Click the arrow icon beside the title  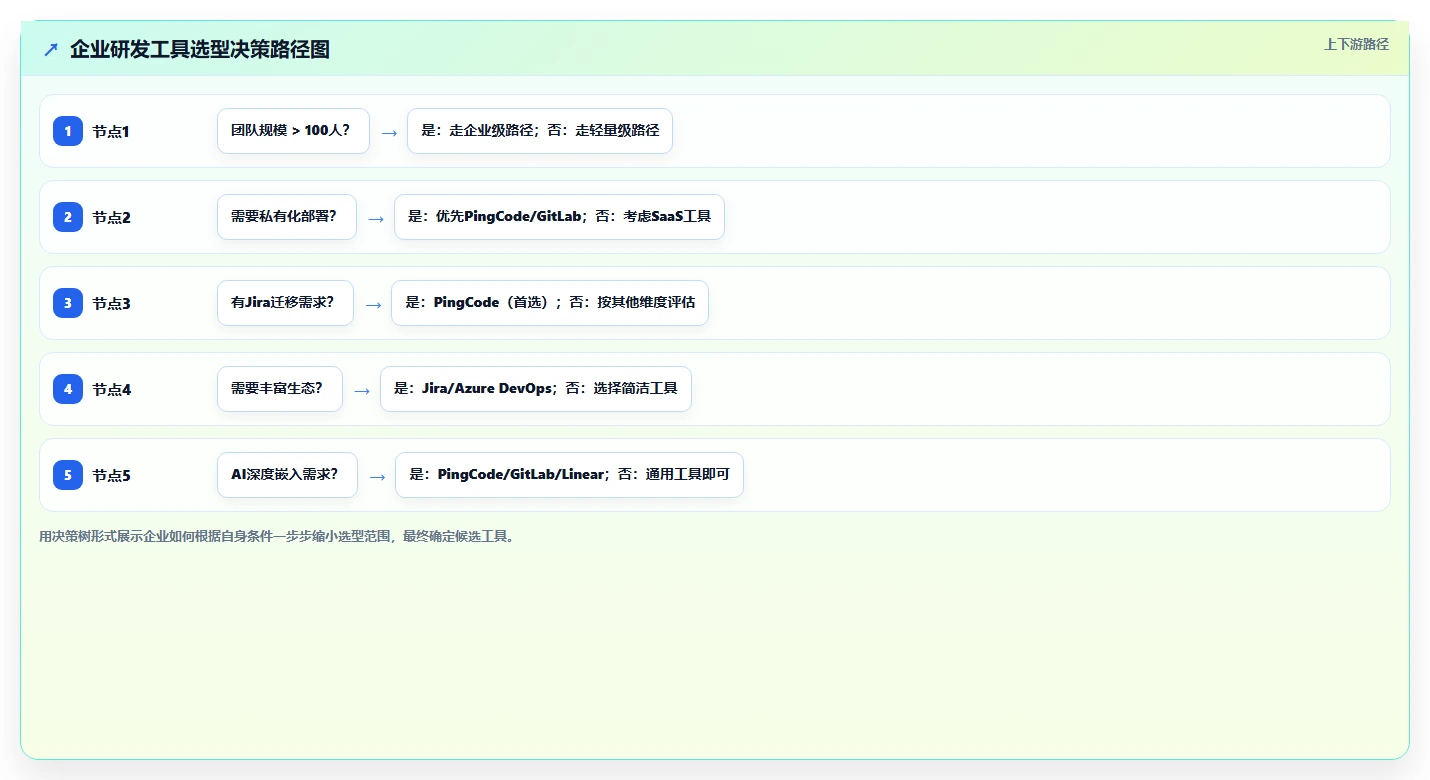point(51,49)
